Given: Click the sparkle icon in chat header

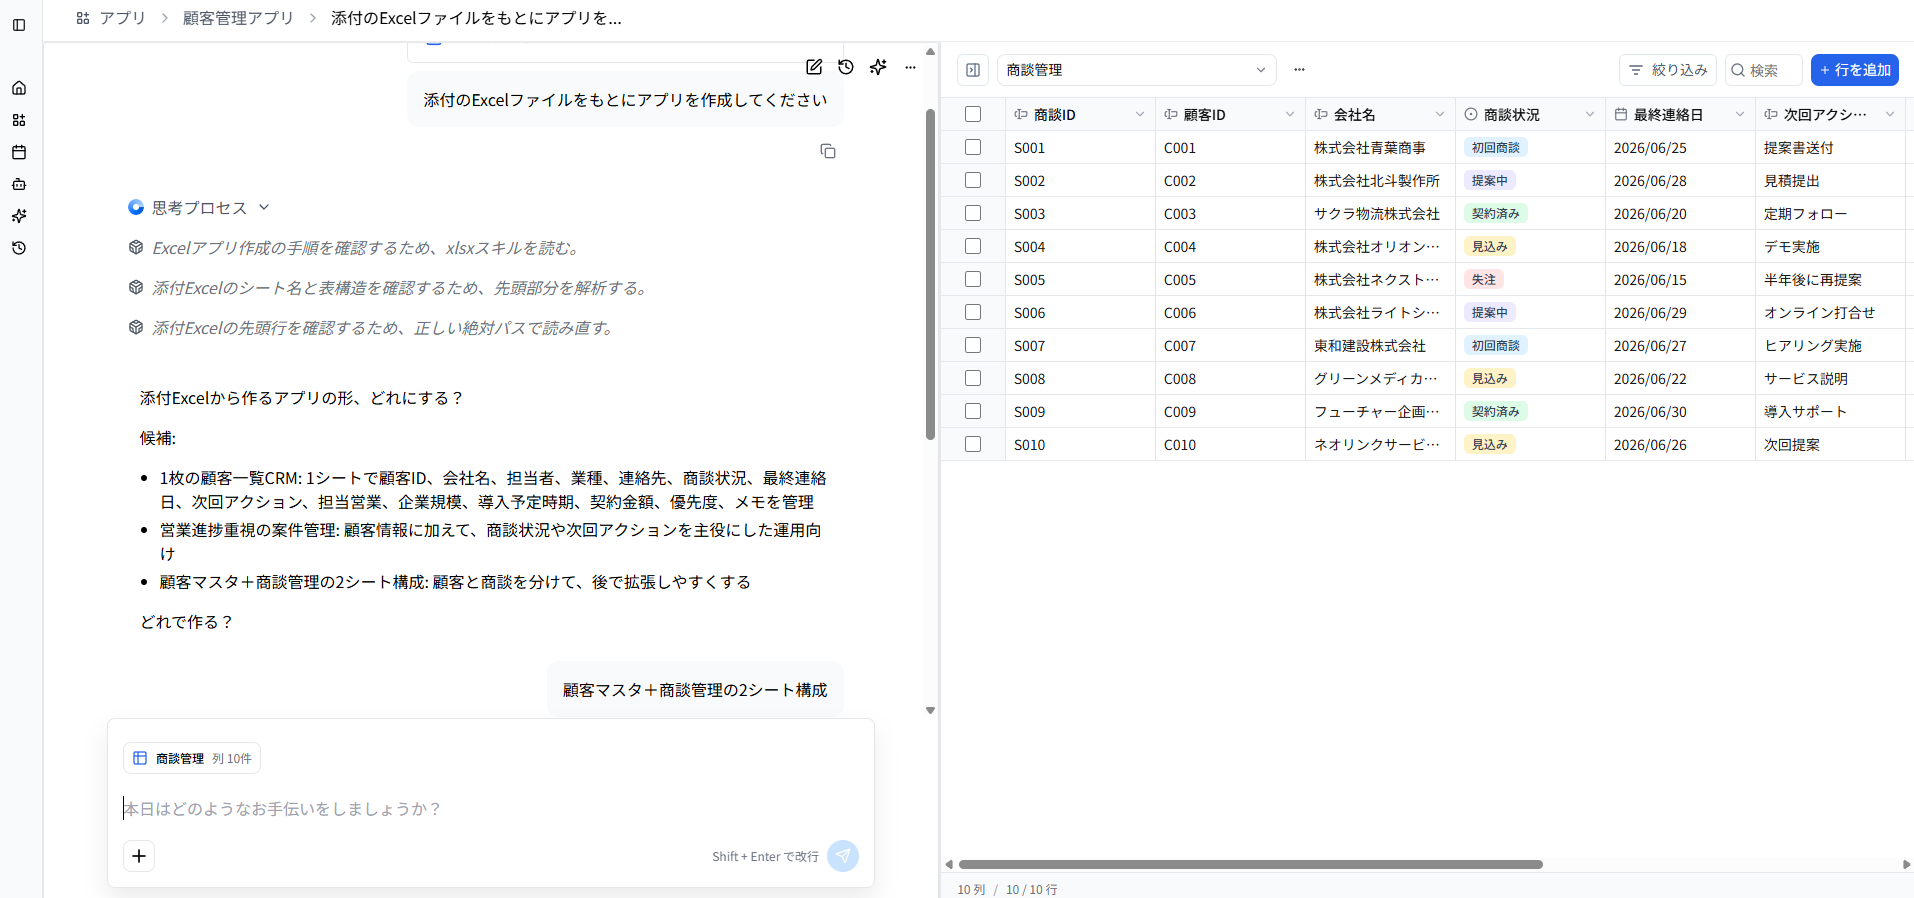Looking at the screenshot, I should click(x=878, y=67).
